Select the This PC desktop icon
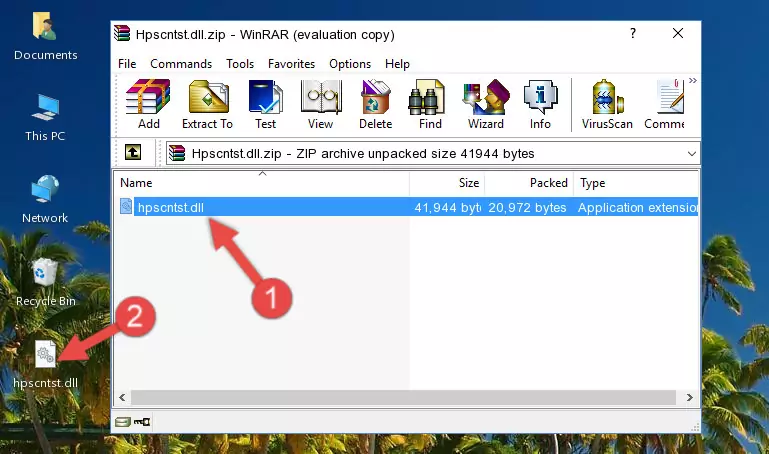The image size is (769, 454). coord(45,118)
